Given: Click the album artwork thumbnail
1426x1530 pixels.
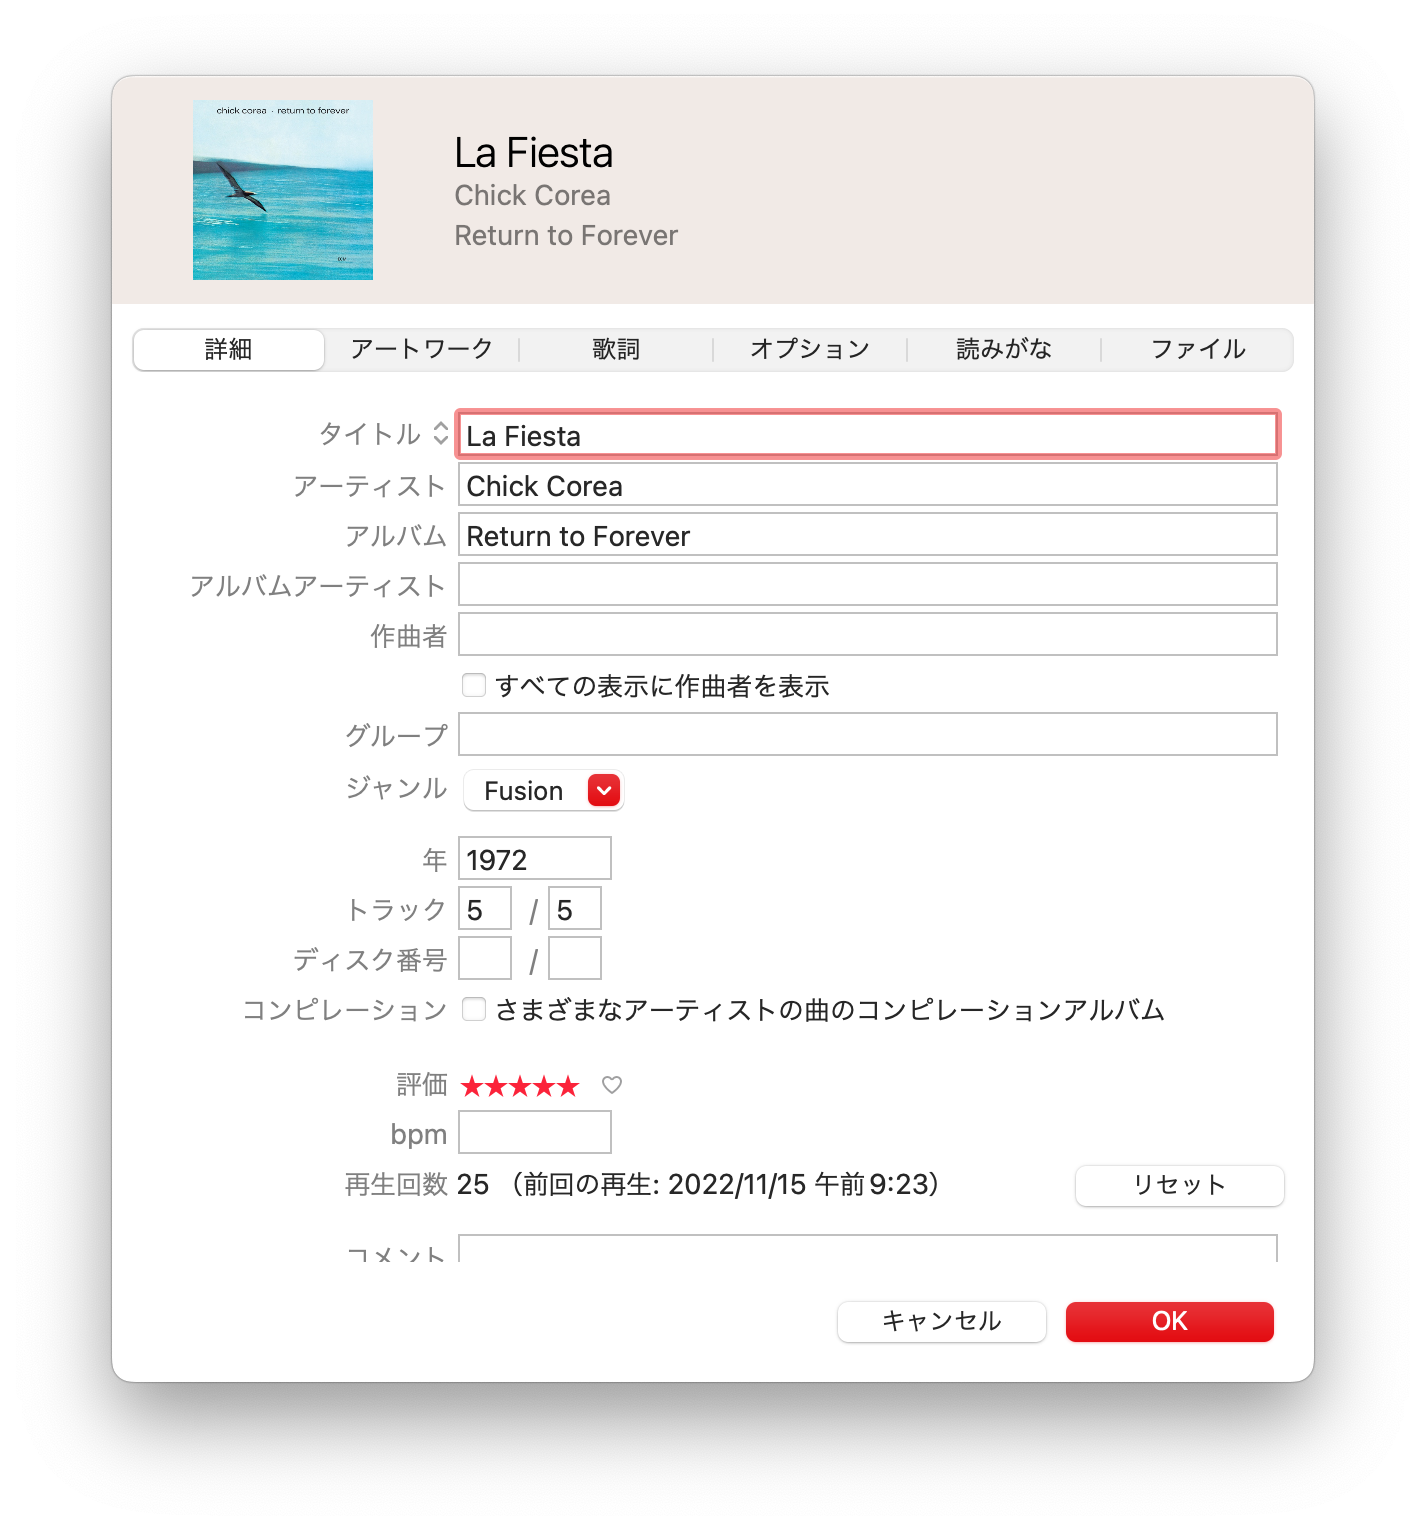Looking at the screenshot, I should [x=283, y=189].
